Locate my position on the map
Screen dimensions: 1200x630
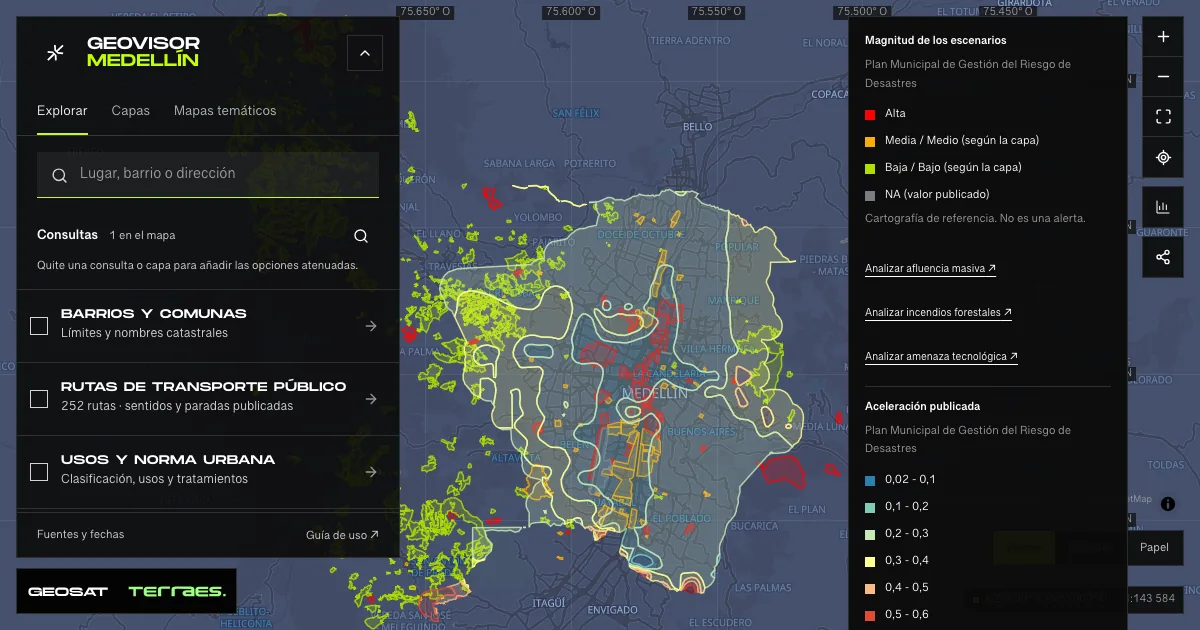point(1163,157)
